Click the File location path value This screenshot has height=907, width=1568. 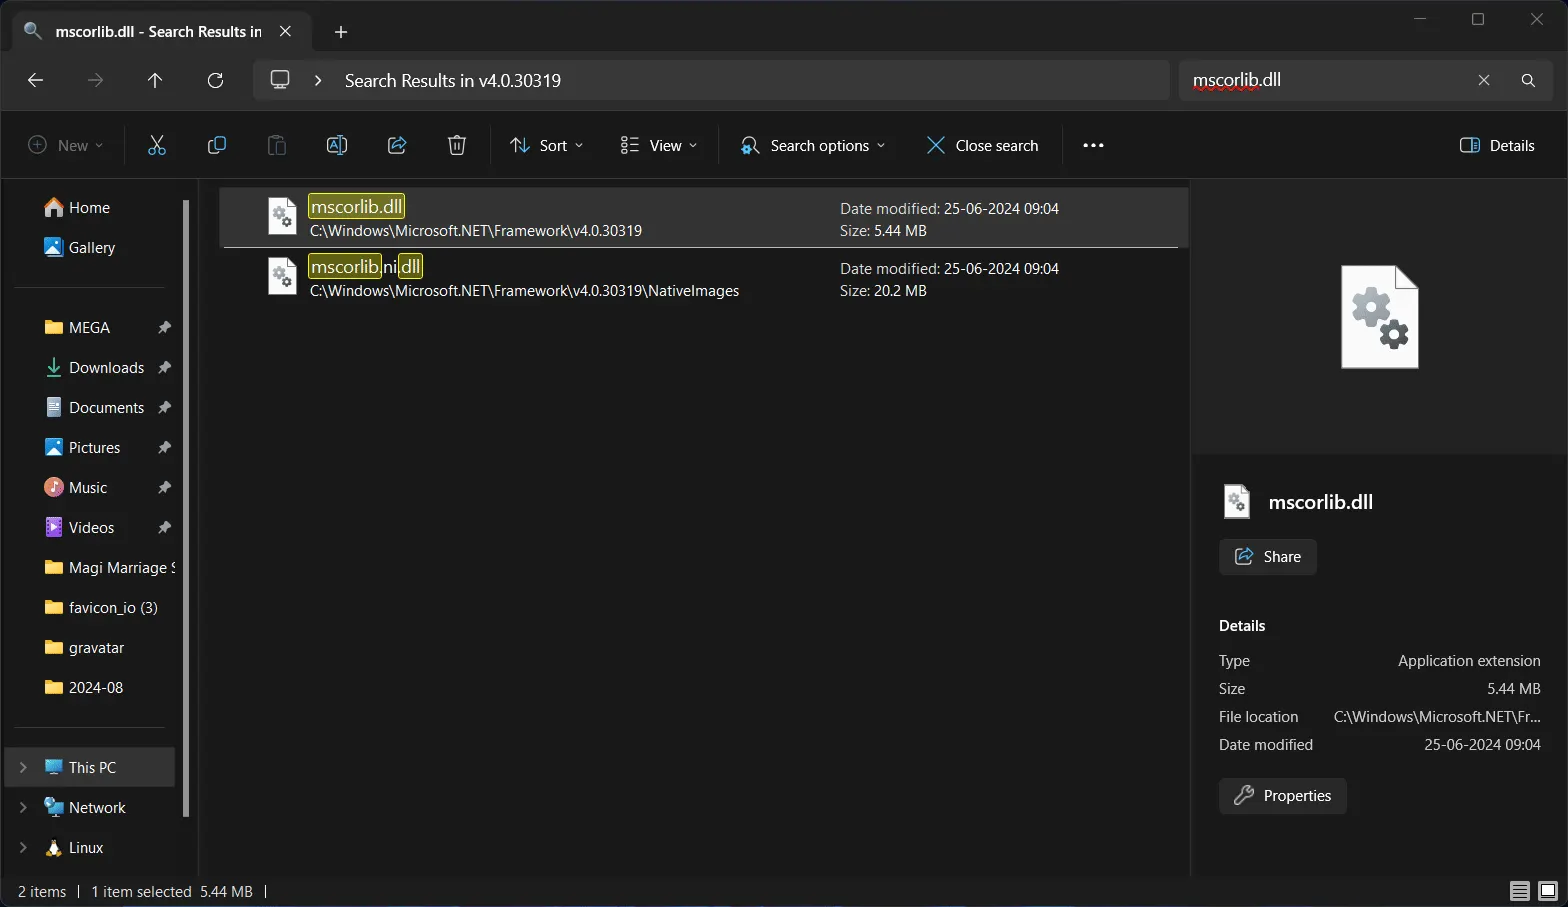coord(1437,717)
